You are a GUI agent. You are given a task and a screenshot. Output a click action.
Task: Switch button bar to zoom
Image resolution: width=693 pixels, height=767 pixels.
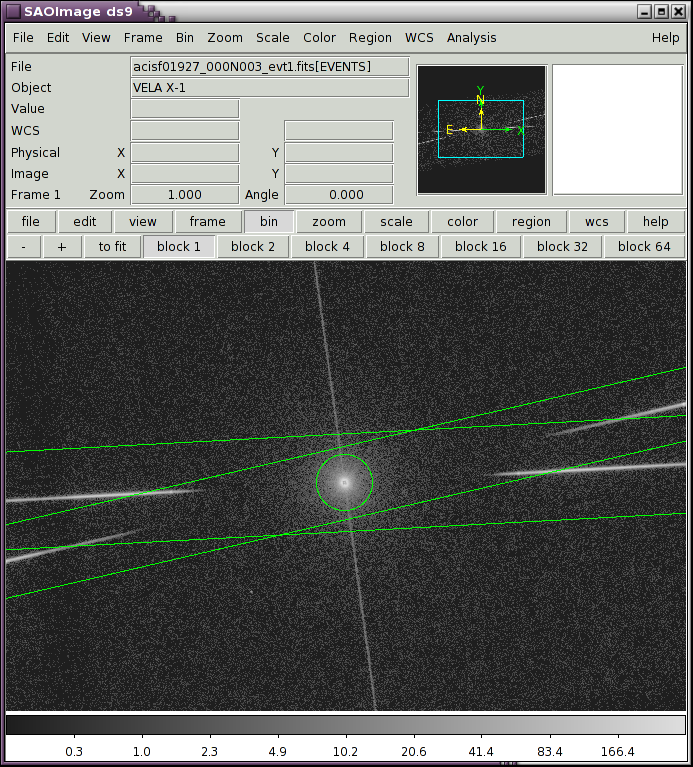pyautogui.click(x=328, y=222)
